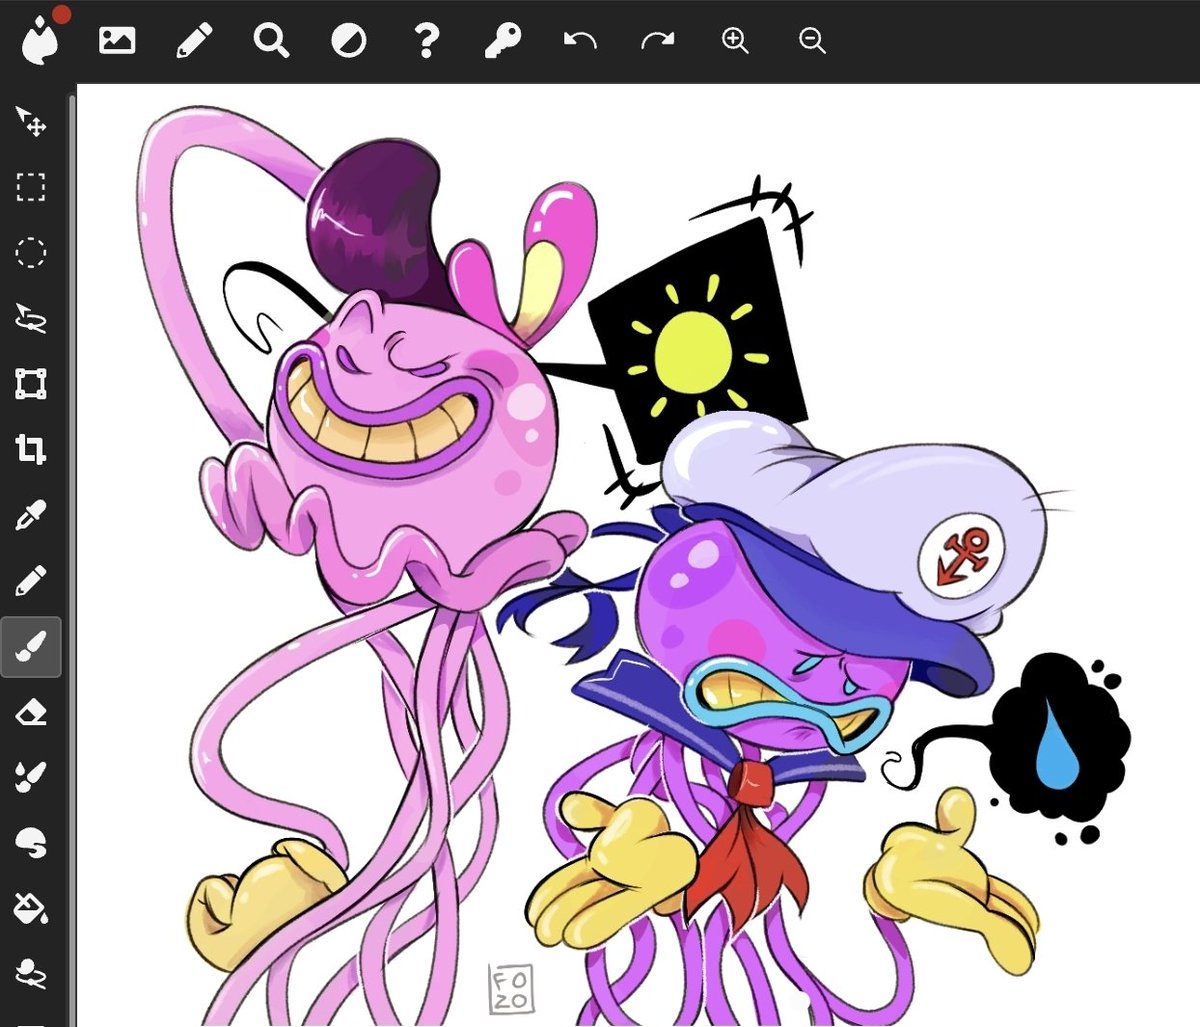Select the bottom lasso-with-ball tool

click(31, 975)
